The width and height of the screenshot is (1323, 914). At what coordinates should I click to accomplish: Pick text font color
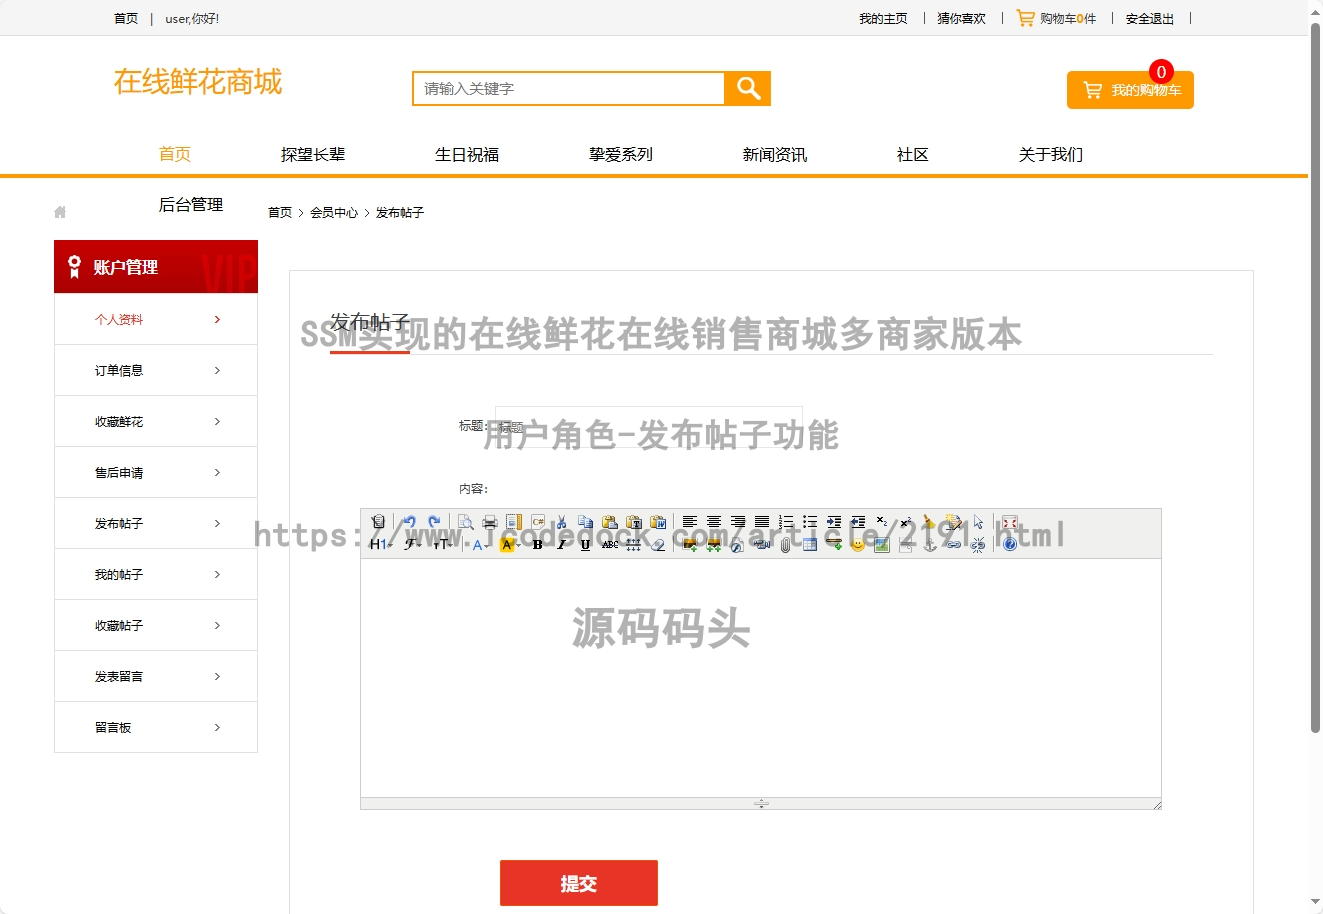pos(480,545)
